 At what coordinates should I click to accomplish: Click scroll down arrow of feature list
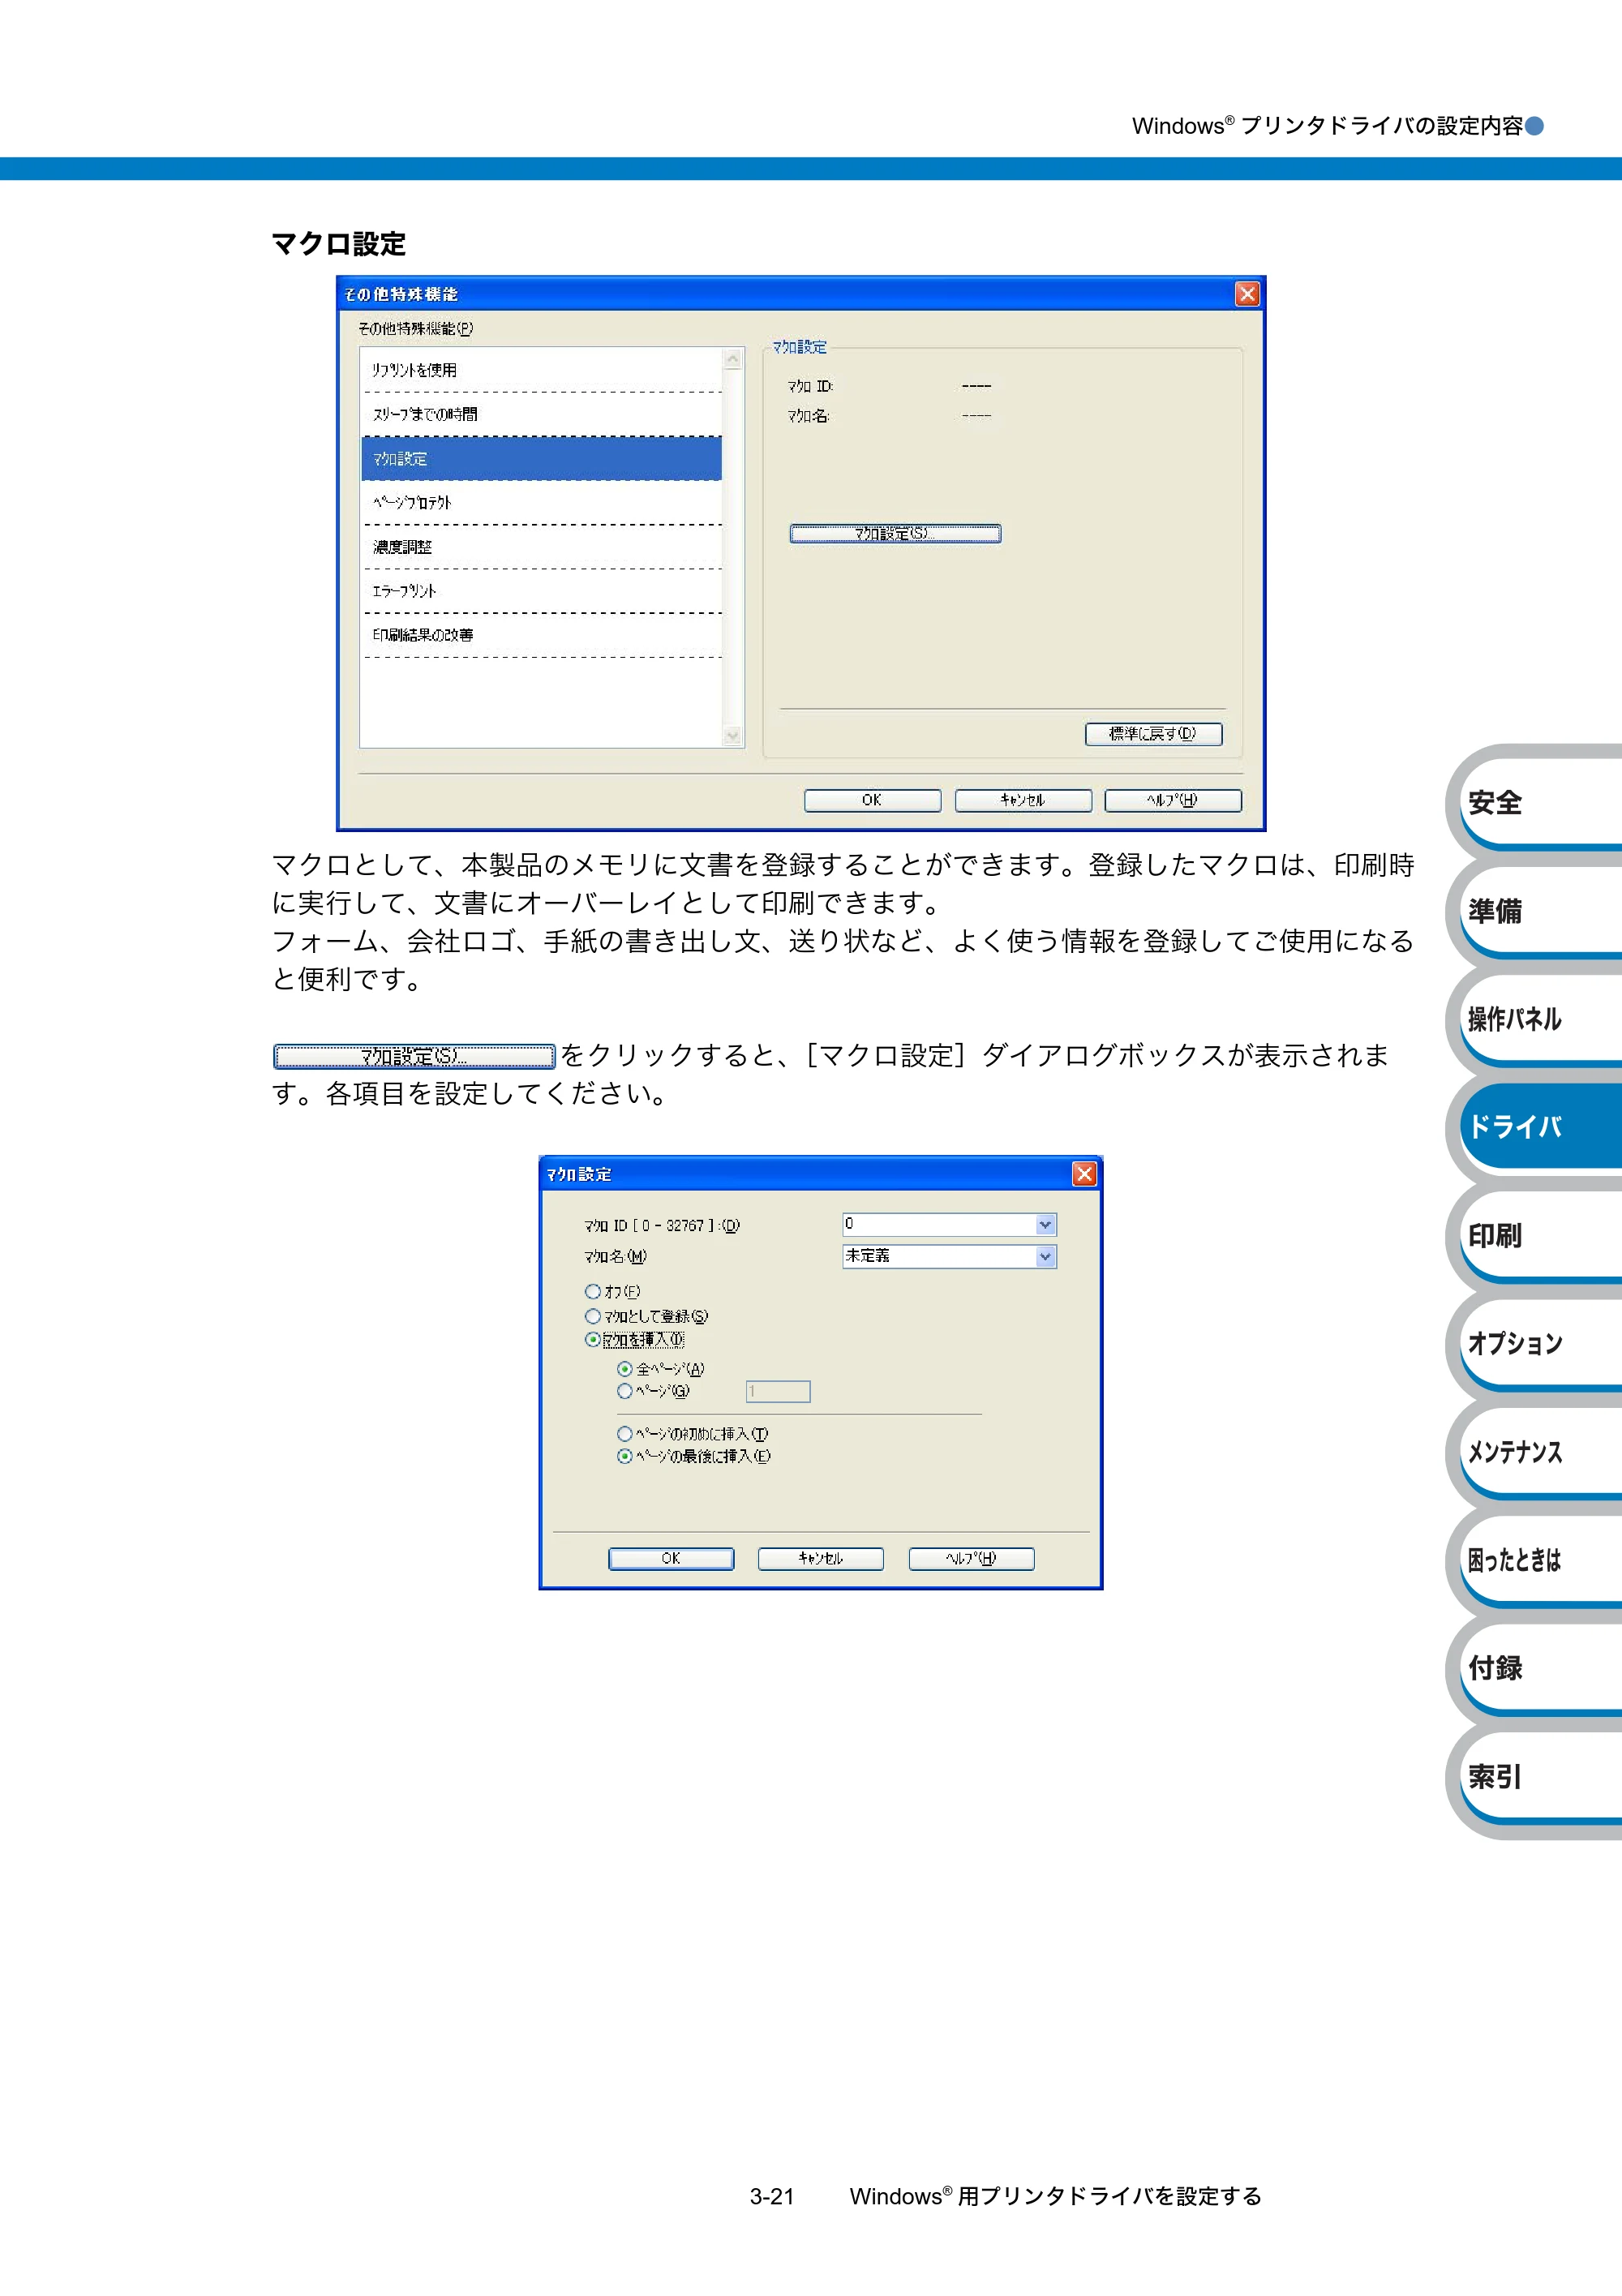coord(733,736)
